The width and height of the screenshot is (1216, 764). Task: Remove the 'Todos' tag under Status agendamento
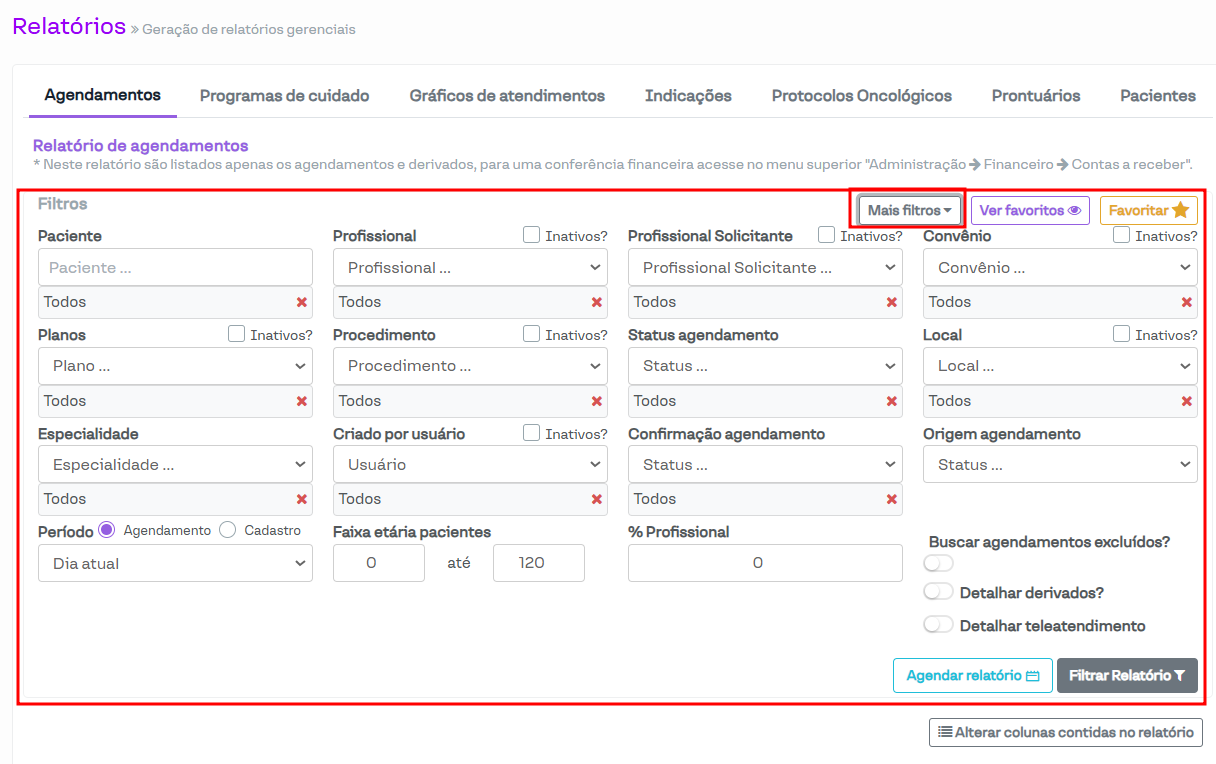[892, 401]
